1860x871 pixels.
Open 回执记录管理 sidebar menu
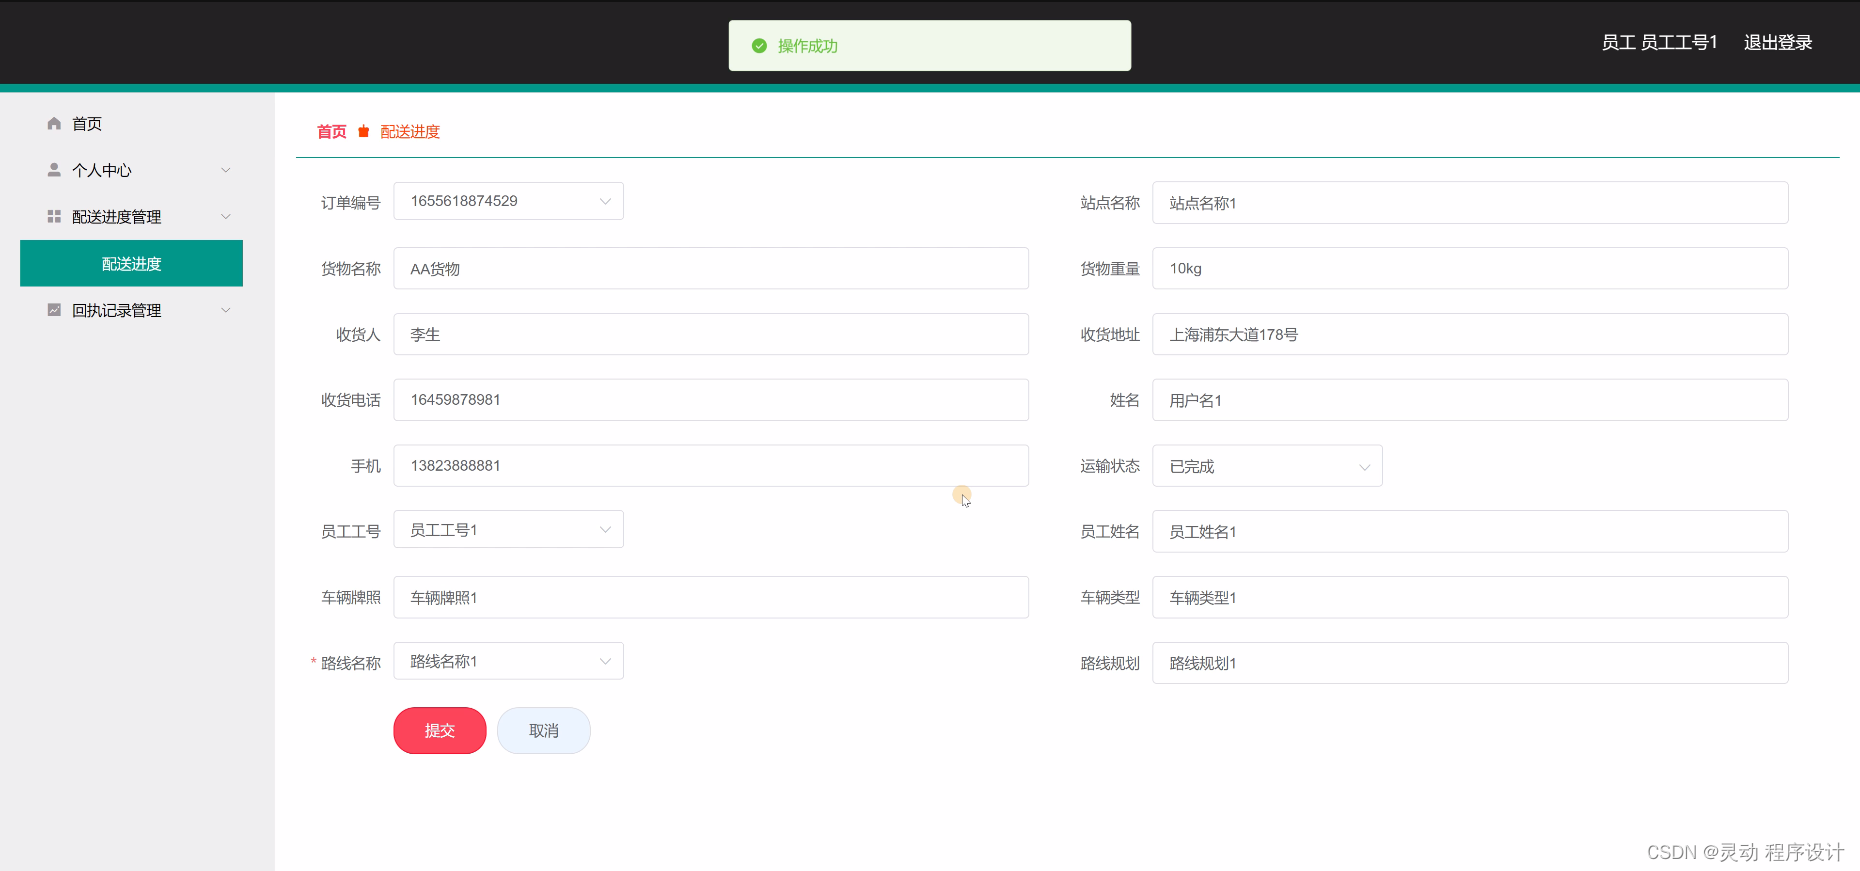click(x=131, y=310)
